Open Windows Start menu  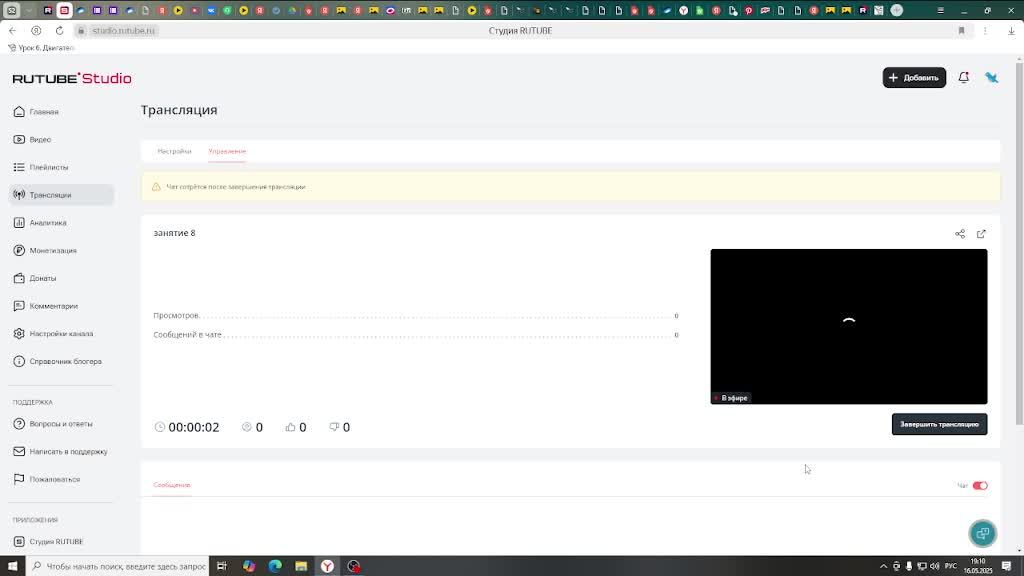coord(12,566)
